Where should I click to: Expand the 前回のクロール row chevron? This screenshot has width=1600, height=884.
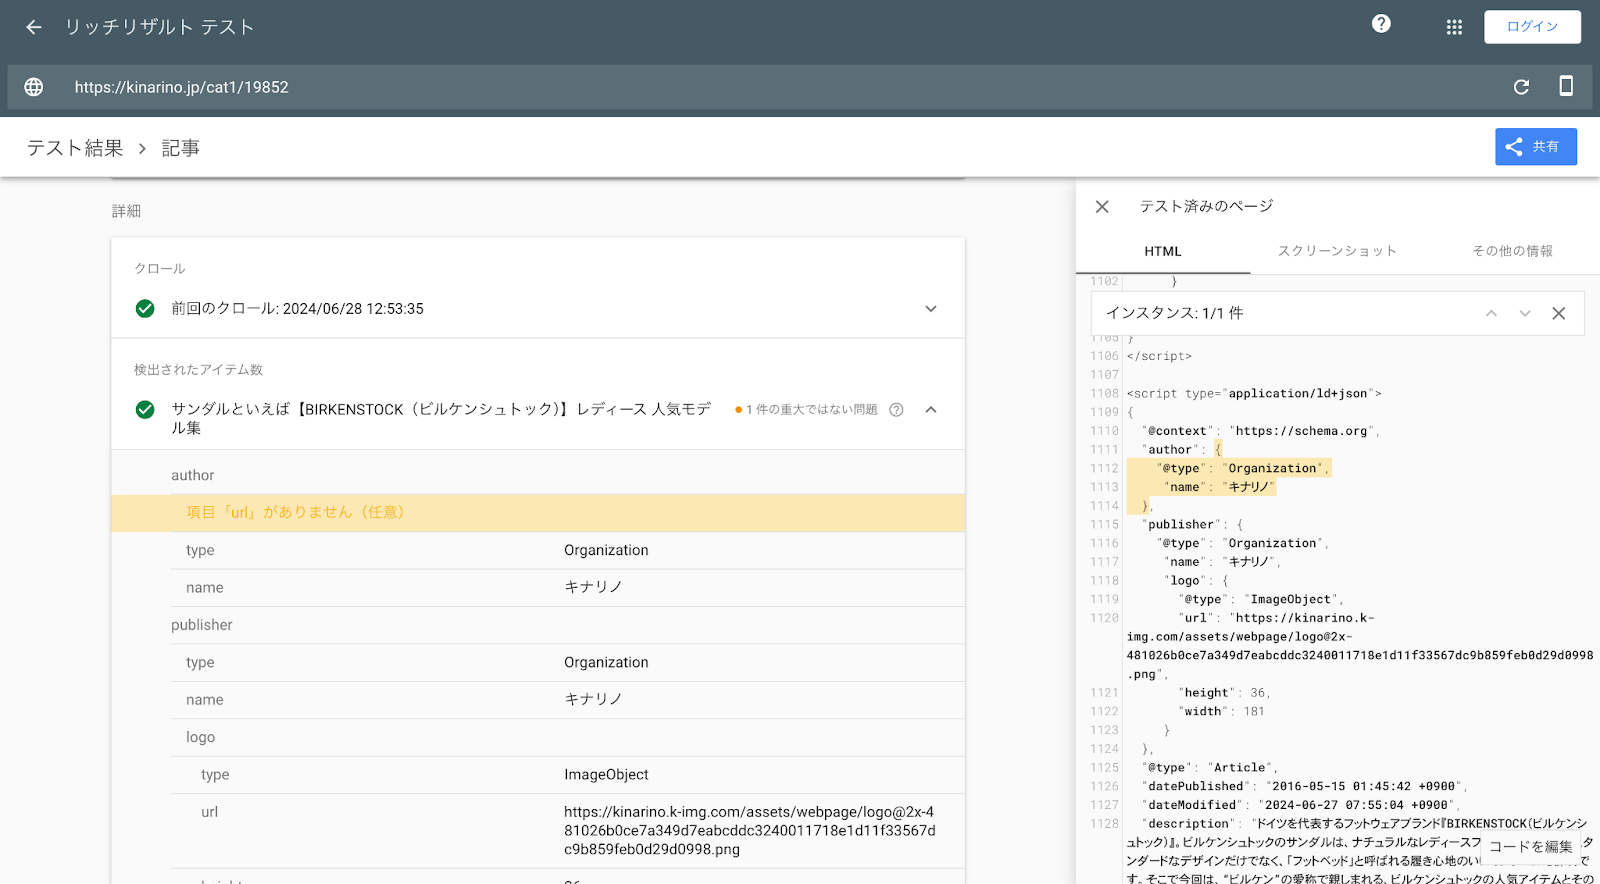coord(931,309)
